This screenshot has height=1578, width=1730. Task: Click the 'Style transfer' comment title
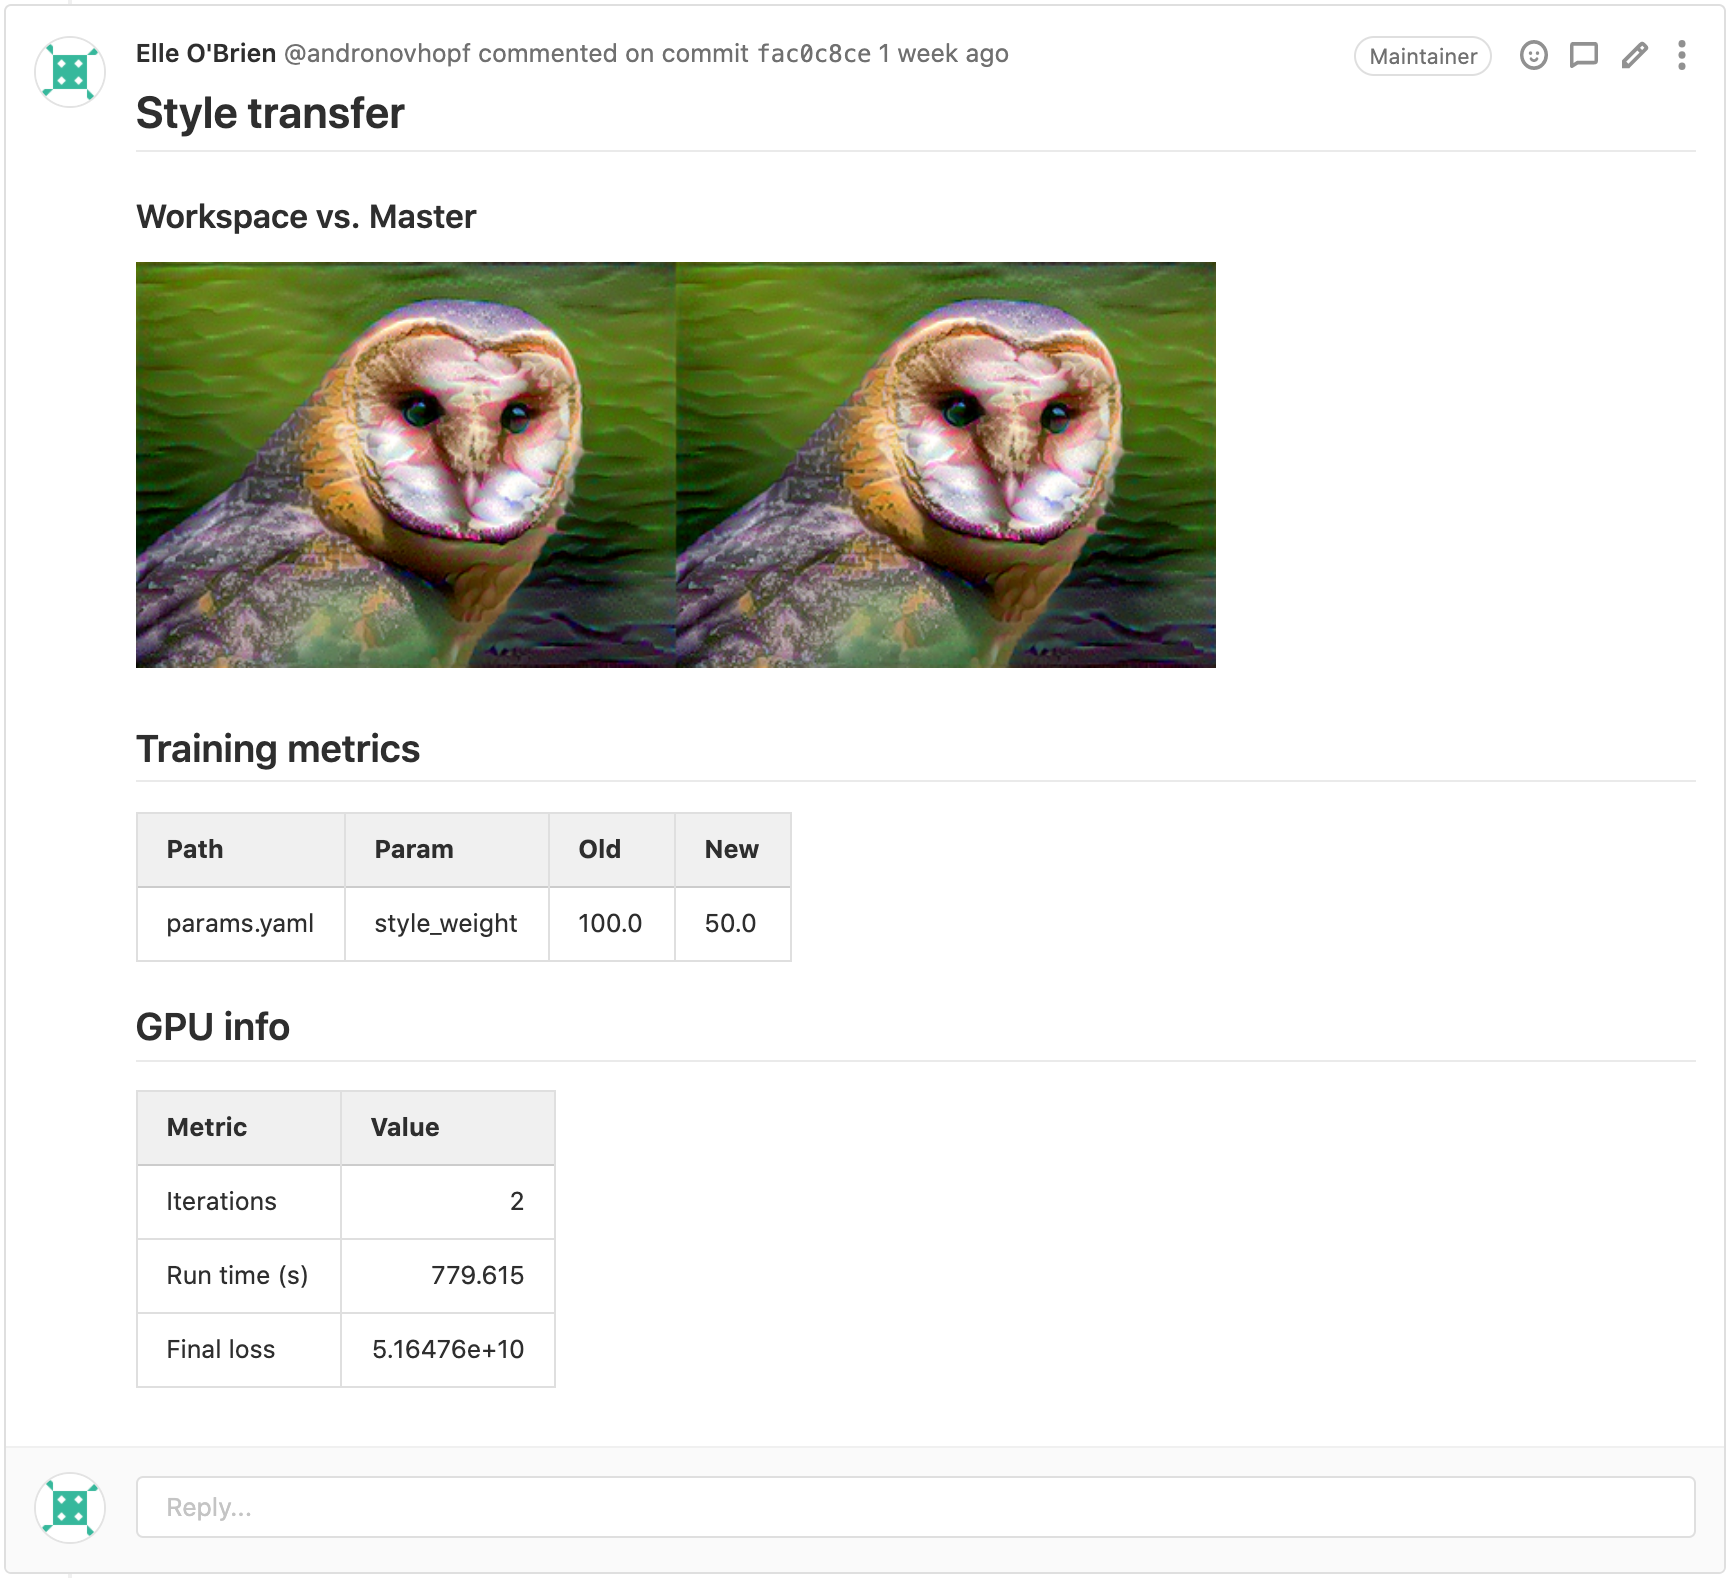270,113
